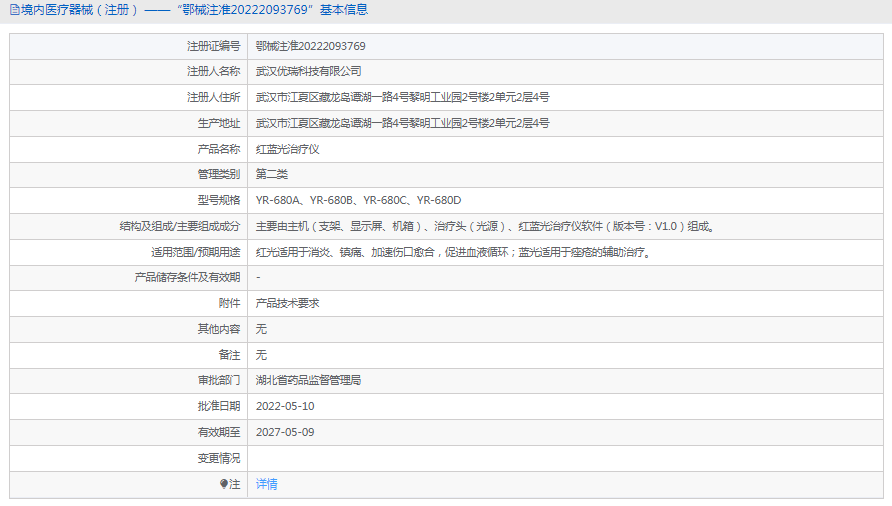The width and height of the screenshot is (892, 506).
Task: Click the 其他内容 label
Action: (x=218, y=329)
